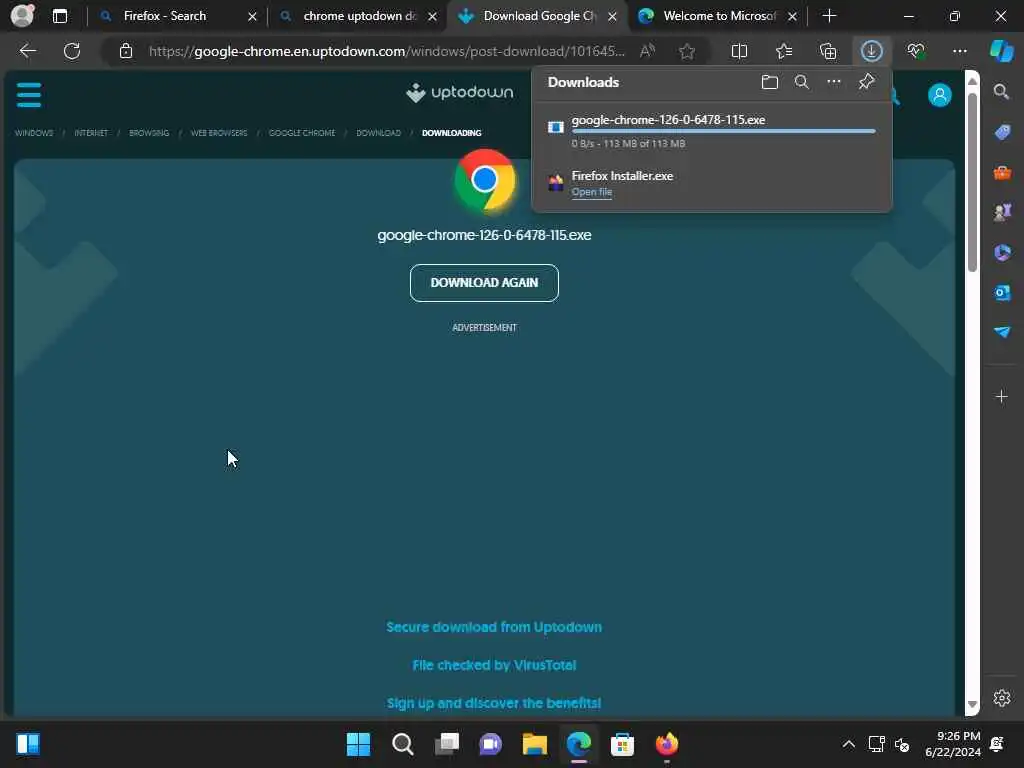Open taskbar Search
The width and height of the screenshot is (1024, 768).
(402, 744)
